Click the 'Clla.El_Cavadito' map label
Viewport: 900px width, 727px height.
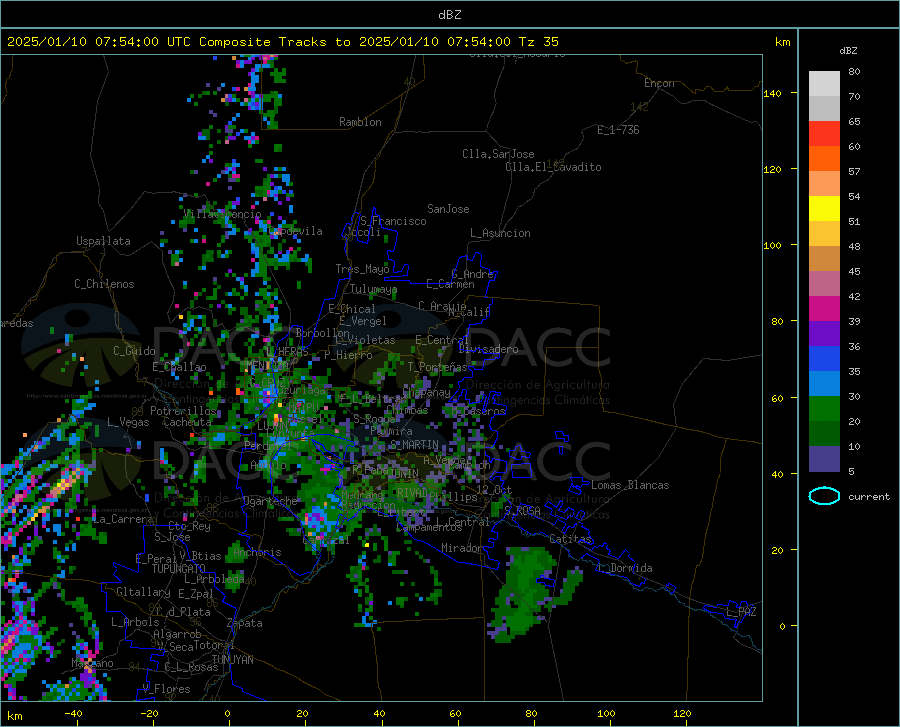click(x=553, y=167)
